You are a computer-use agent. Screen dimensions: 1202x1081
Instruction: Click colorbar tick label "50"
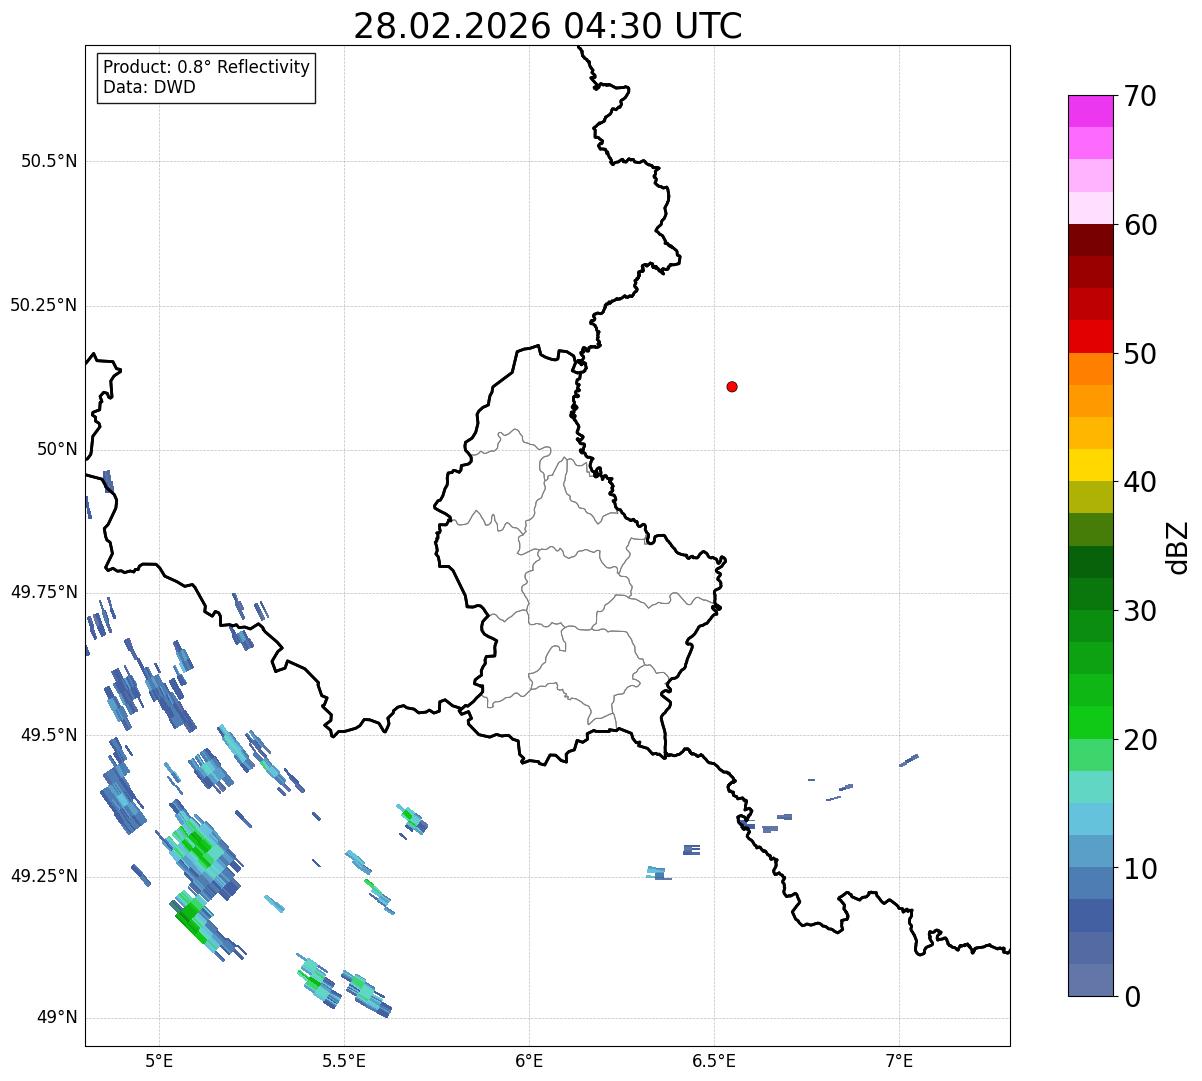click(x=1140, y=354)
